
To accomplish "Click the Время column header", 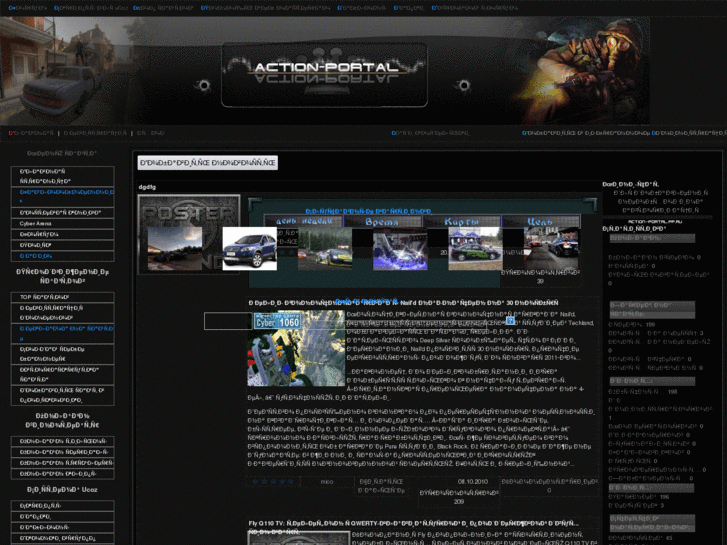I will 382,222.
